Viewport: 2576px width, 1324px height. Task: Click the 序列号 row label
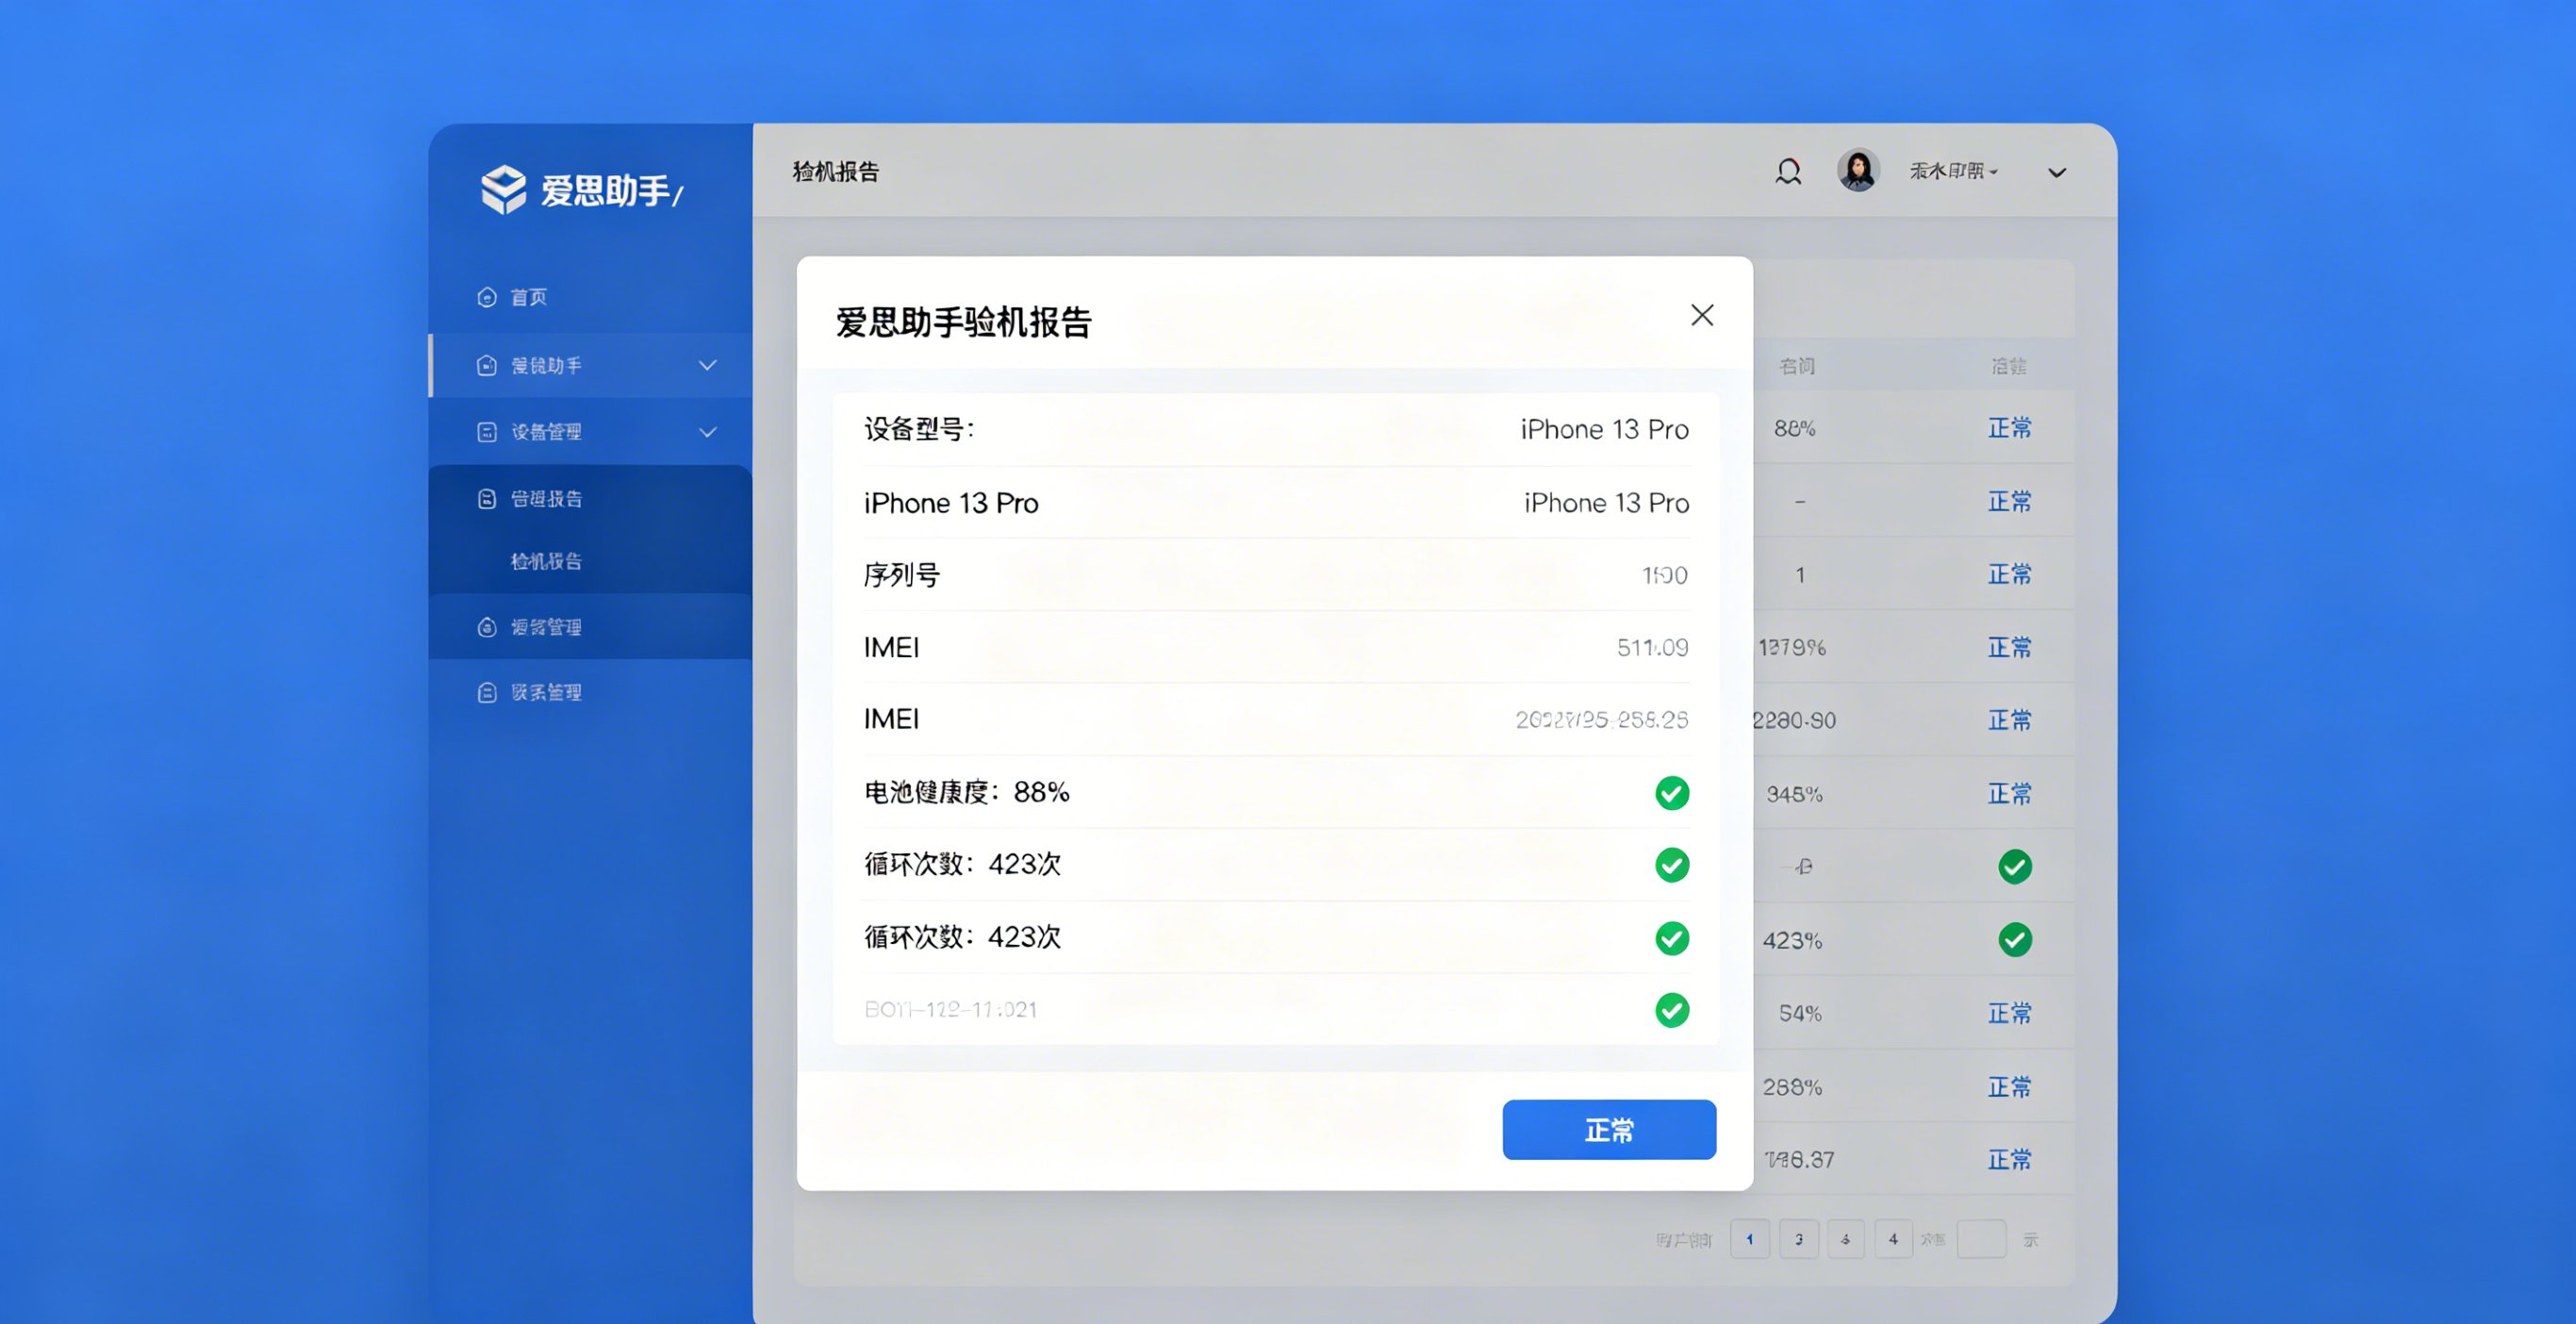tap(902, 575)
